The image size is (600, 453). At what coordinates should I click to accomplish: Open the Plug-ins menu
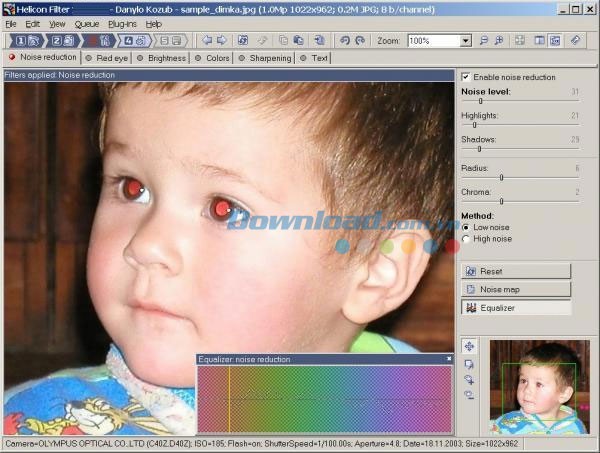(x=122, y=23)
